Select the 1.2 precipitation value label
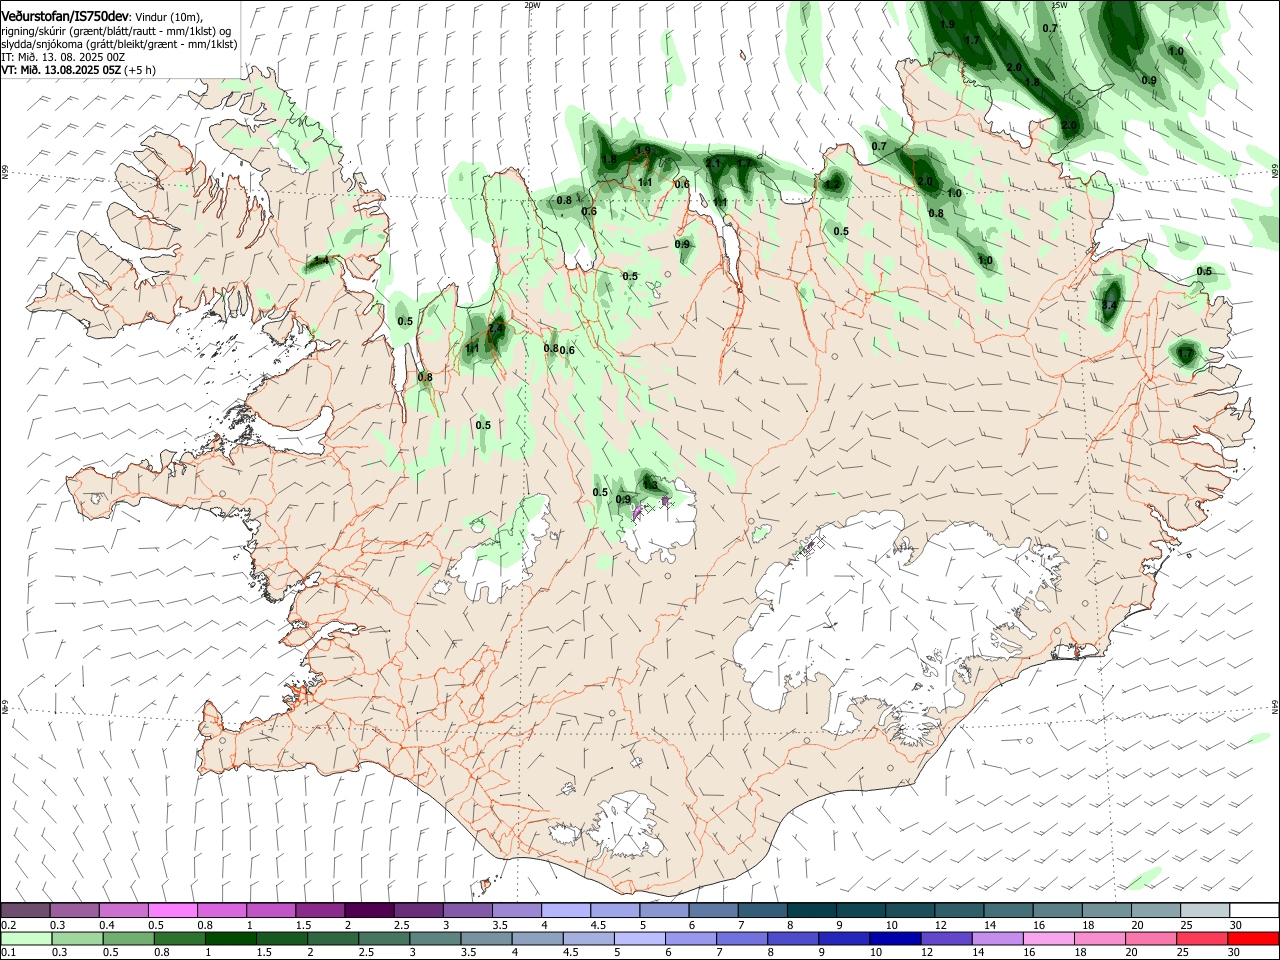This screenshot has height=960, width=1280. coord(832,184)
